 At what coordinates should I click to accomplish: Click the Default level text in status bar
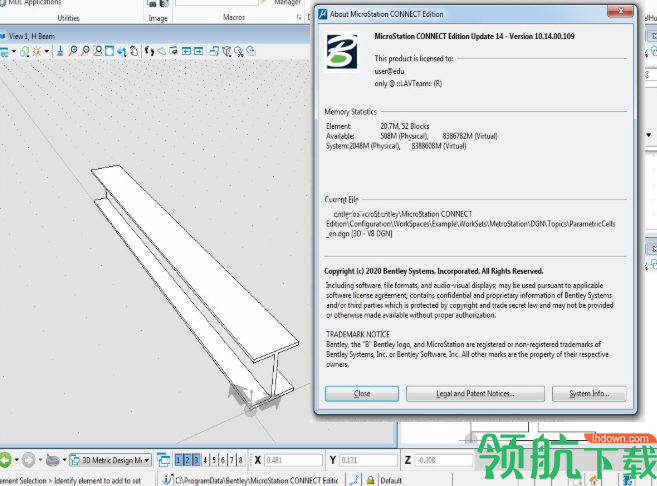(391, 481)
